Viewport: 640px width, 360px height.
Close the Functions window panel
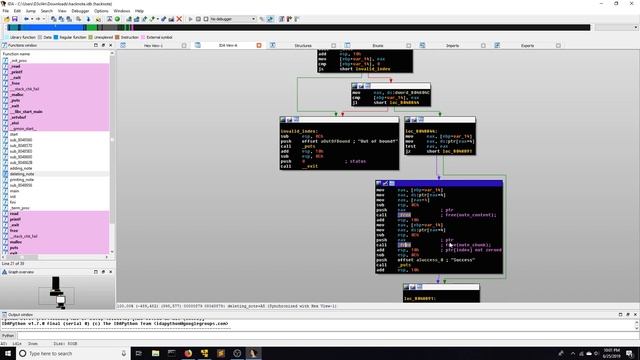(x=111, y=45)
